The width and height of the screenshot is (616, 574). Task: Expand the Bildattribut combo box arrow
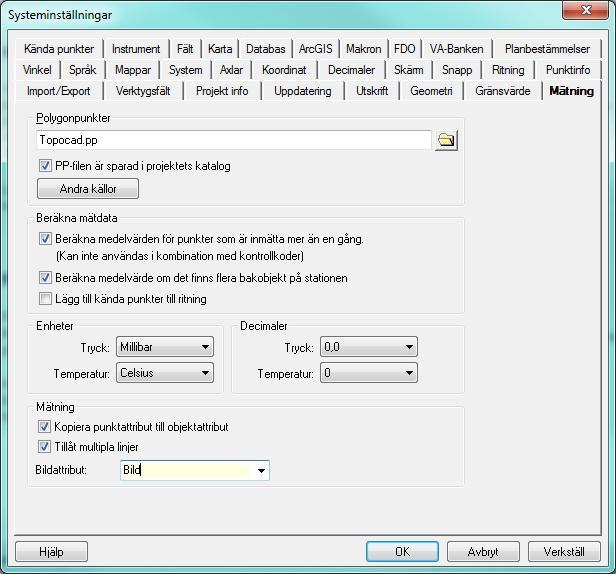261,471
